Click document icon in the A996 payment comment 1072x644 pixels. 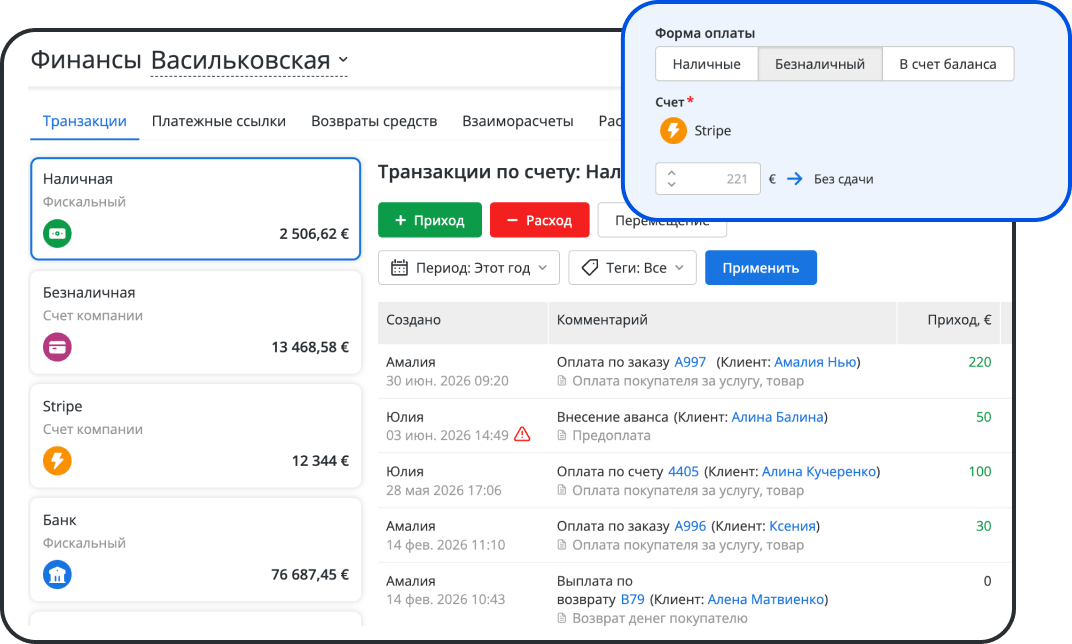(562, 545)
